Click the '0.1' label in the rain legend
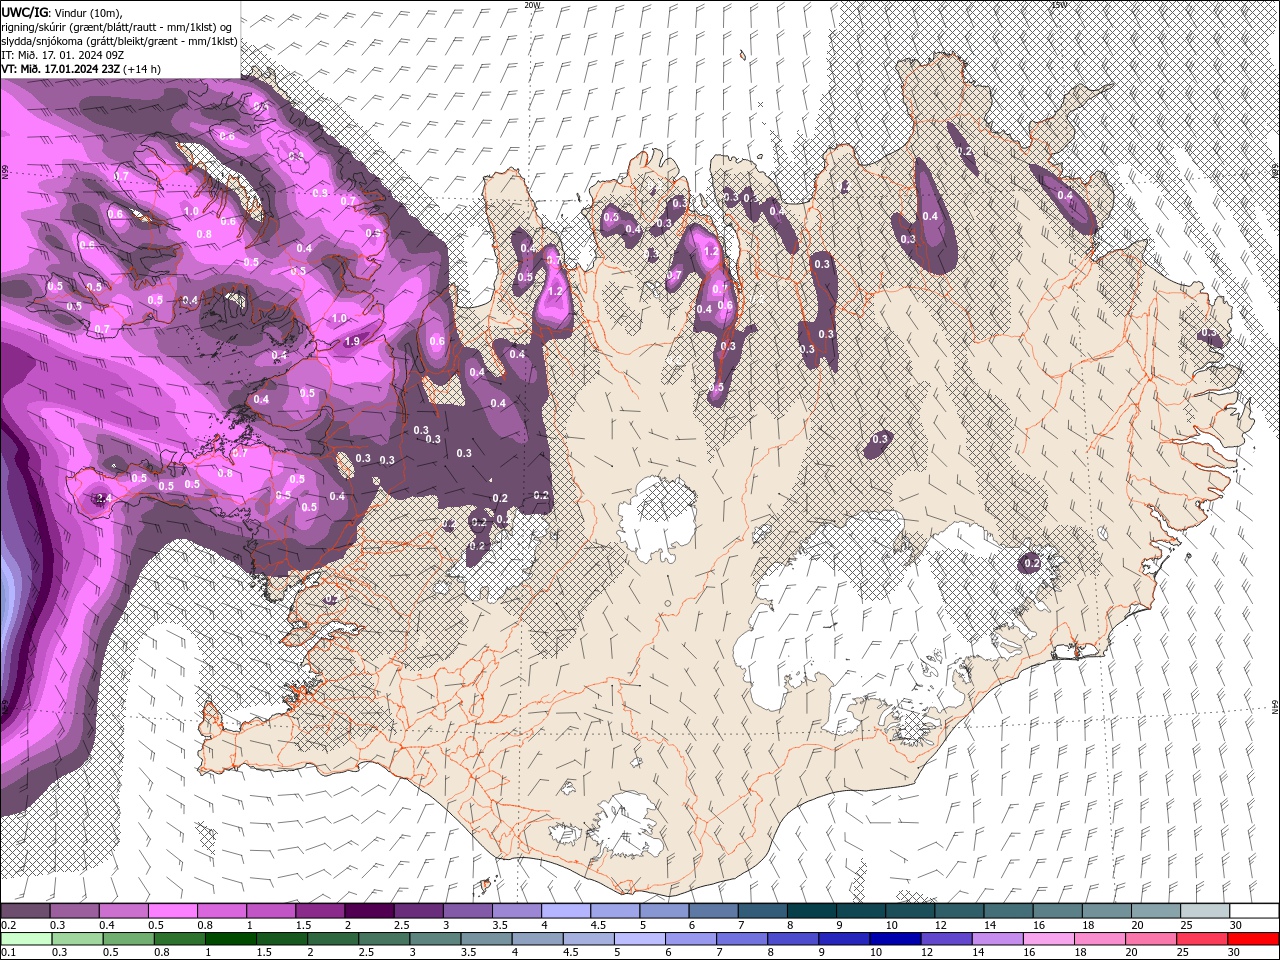 tap(8, 953)
